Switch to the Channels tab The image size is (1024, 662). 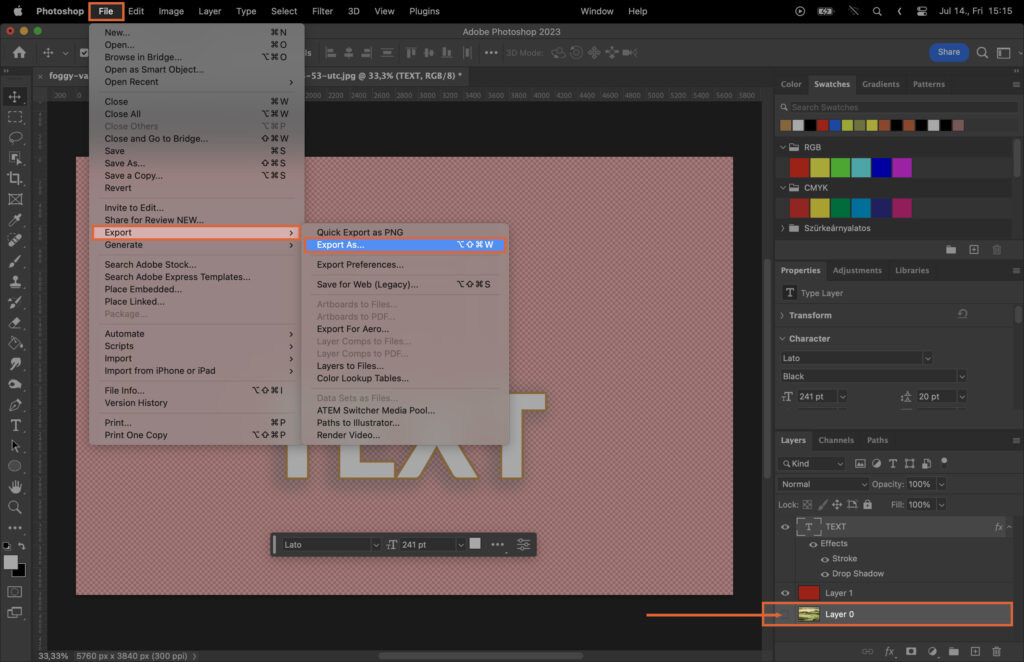[837, 440]
